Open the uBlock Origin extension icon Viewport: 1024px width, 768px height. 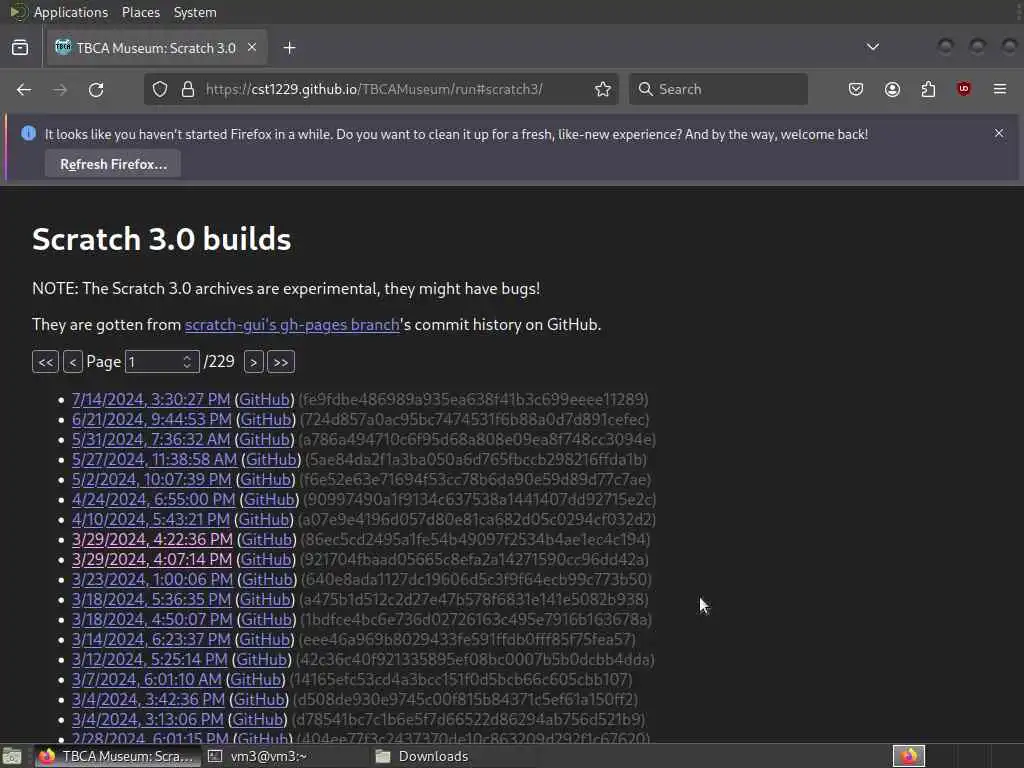coord(964,89)
